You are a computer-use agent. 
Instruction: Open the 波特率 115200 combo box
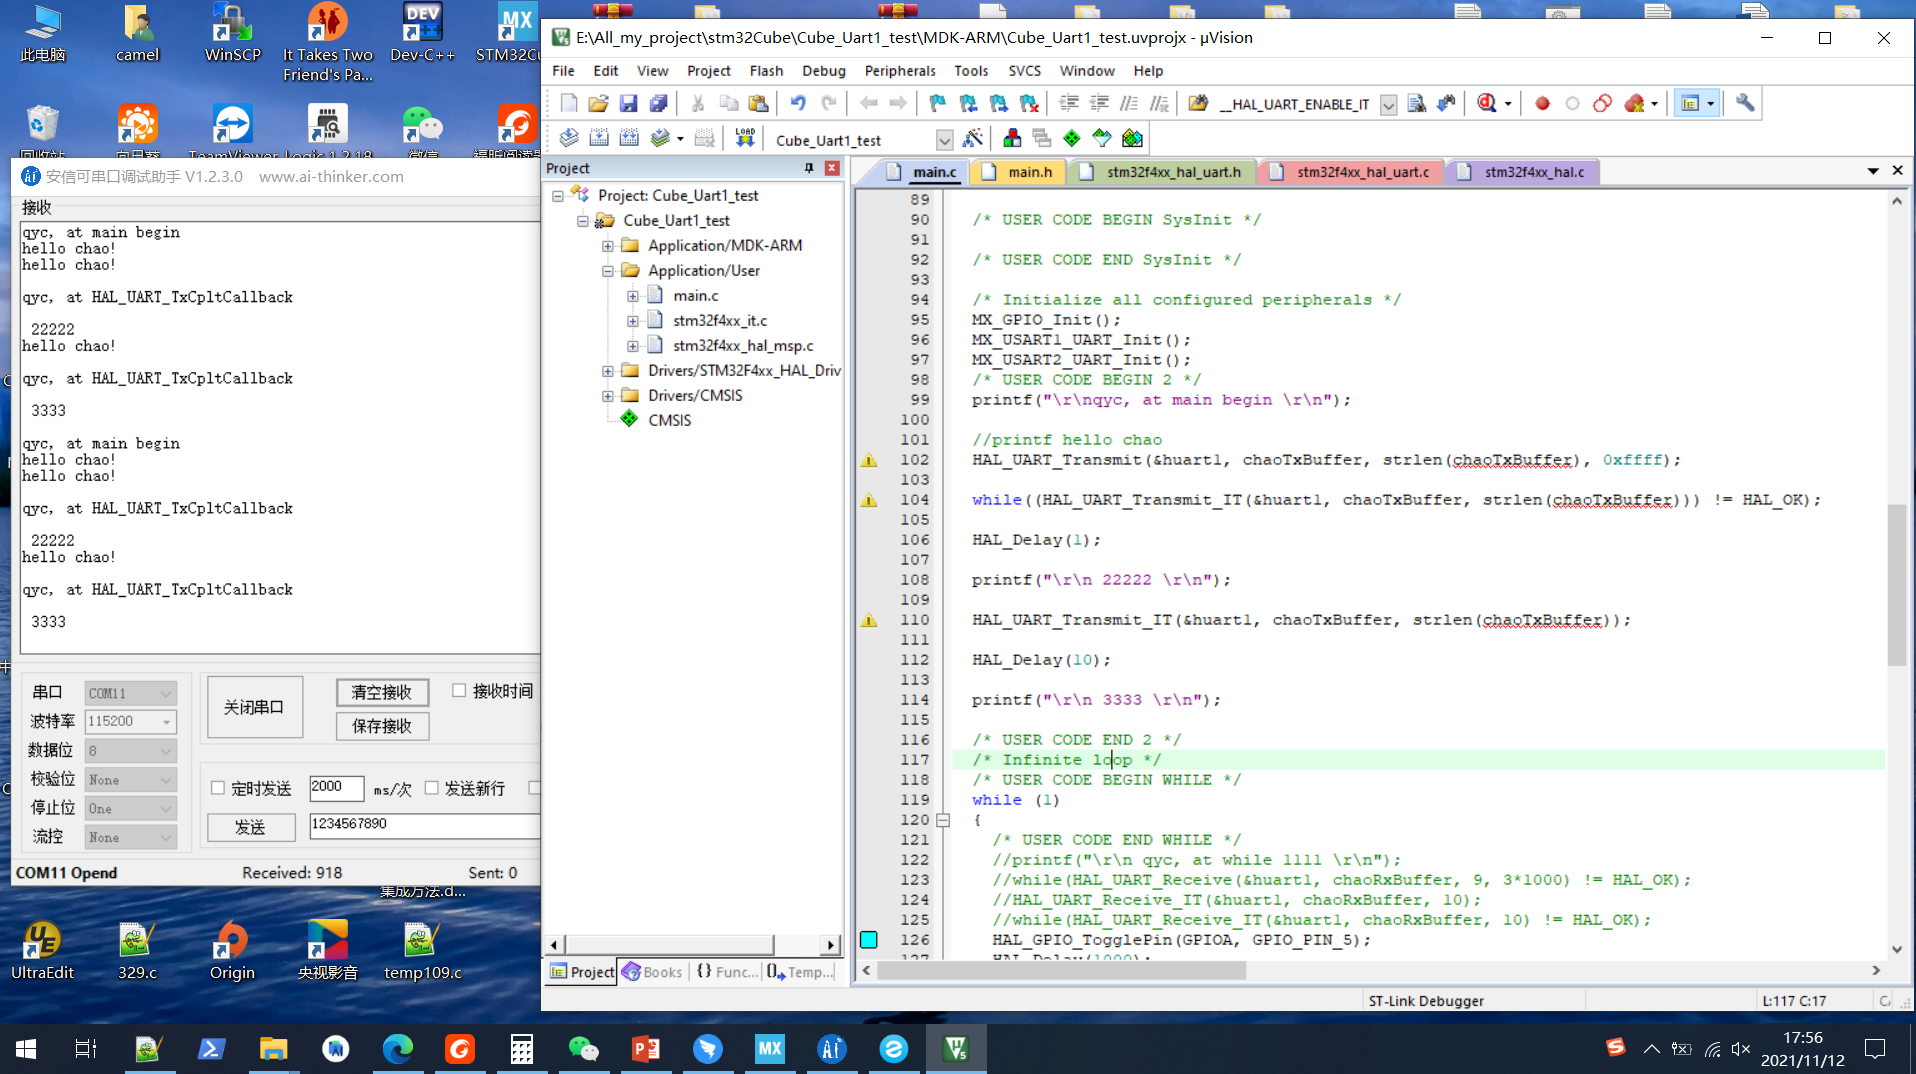click(x=130, y=721)
